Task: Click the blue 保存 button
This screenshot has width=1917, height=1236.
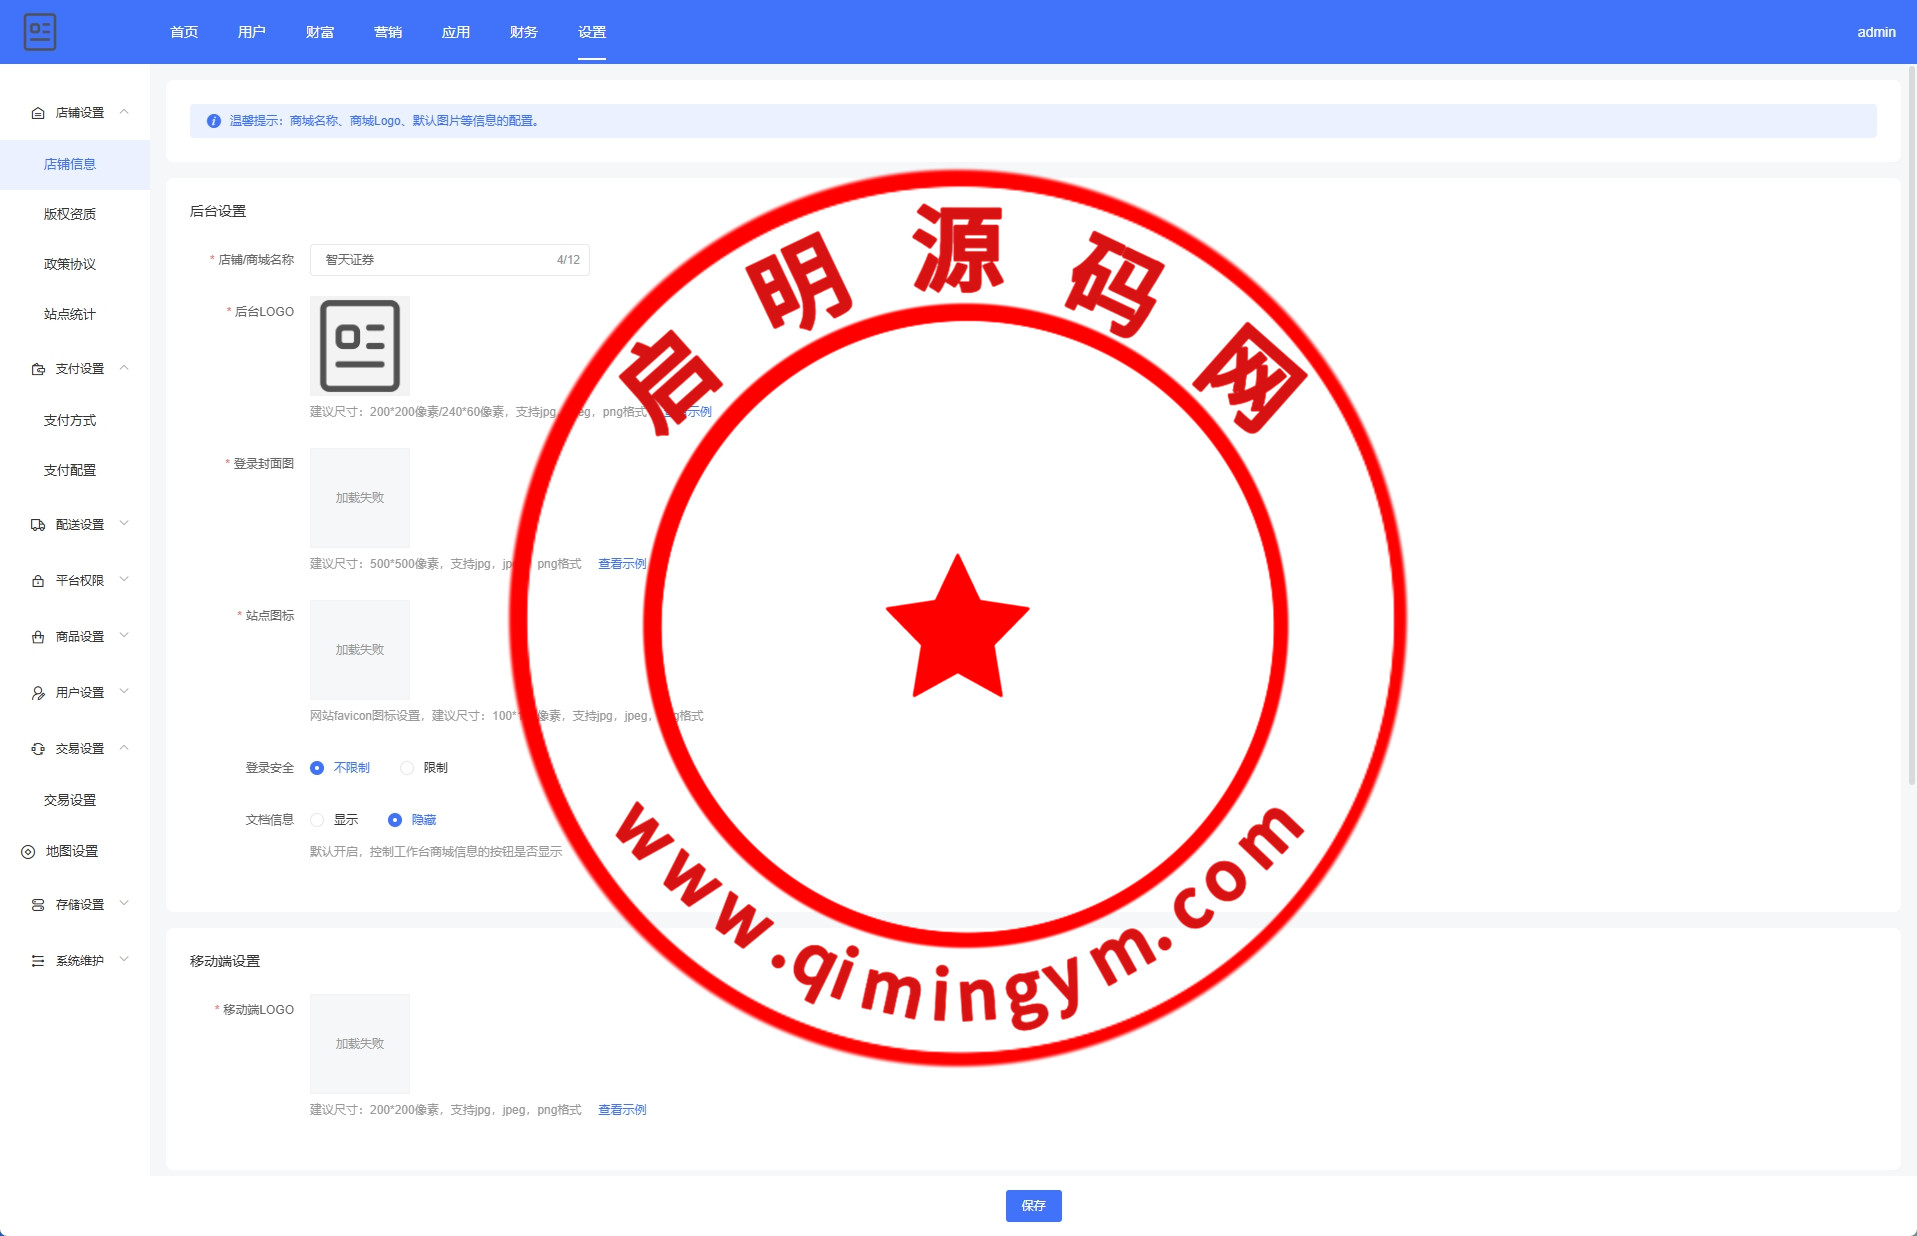Action: tap(1033, 1206)
